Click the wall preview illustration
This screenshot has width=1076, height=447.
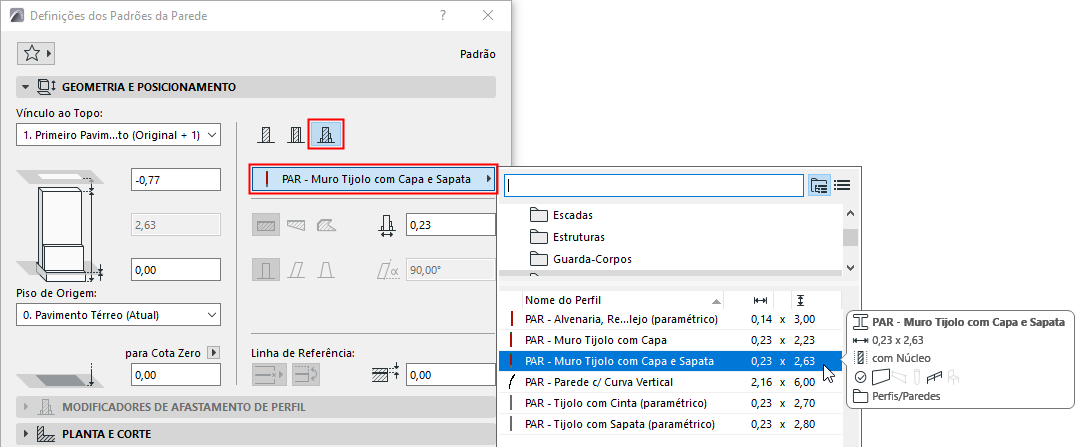coord(60,226)
